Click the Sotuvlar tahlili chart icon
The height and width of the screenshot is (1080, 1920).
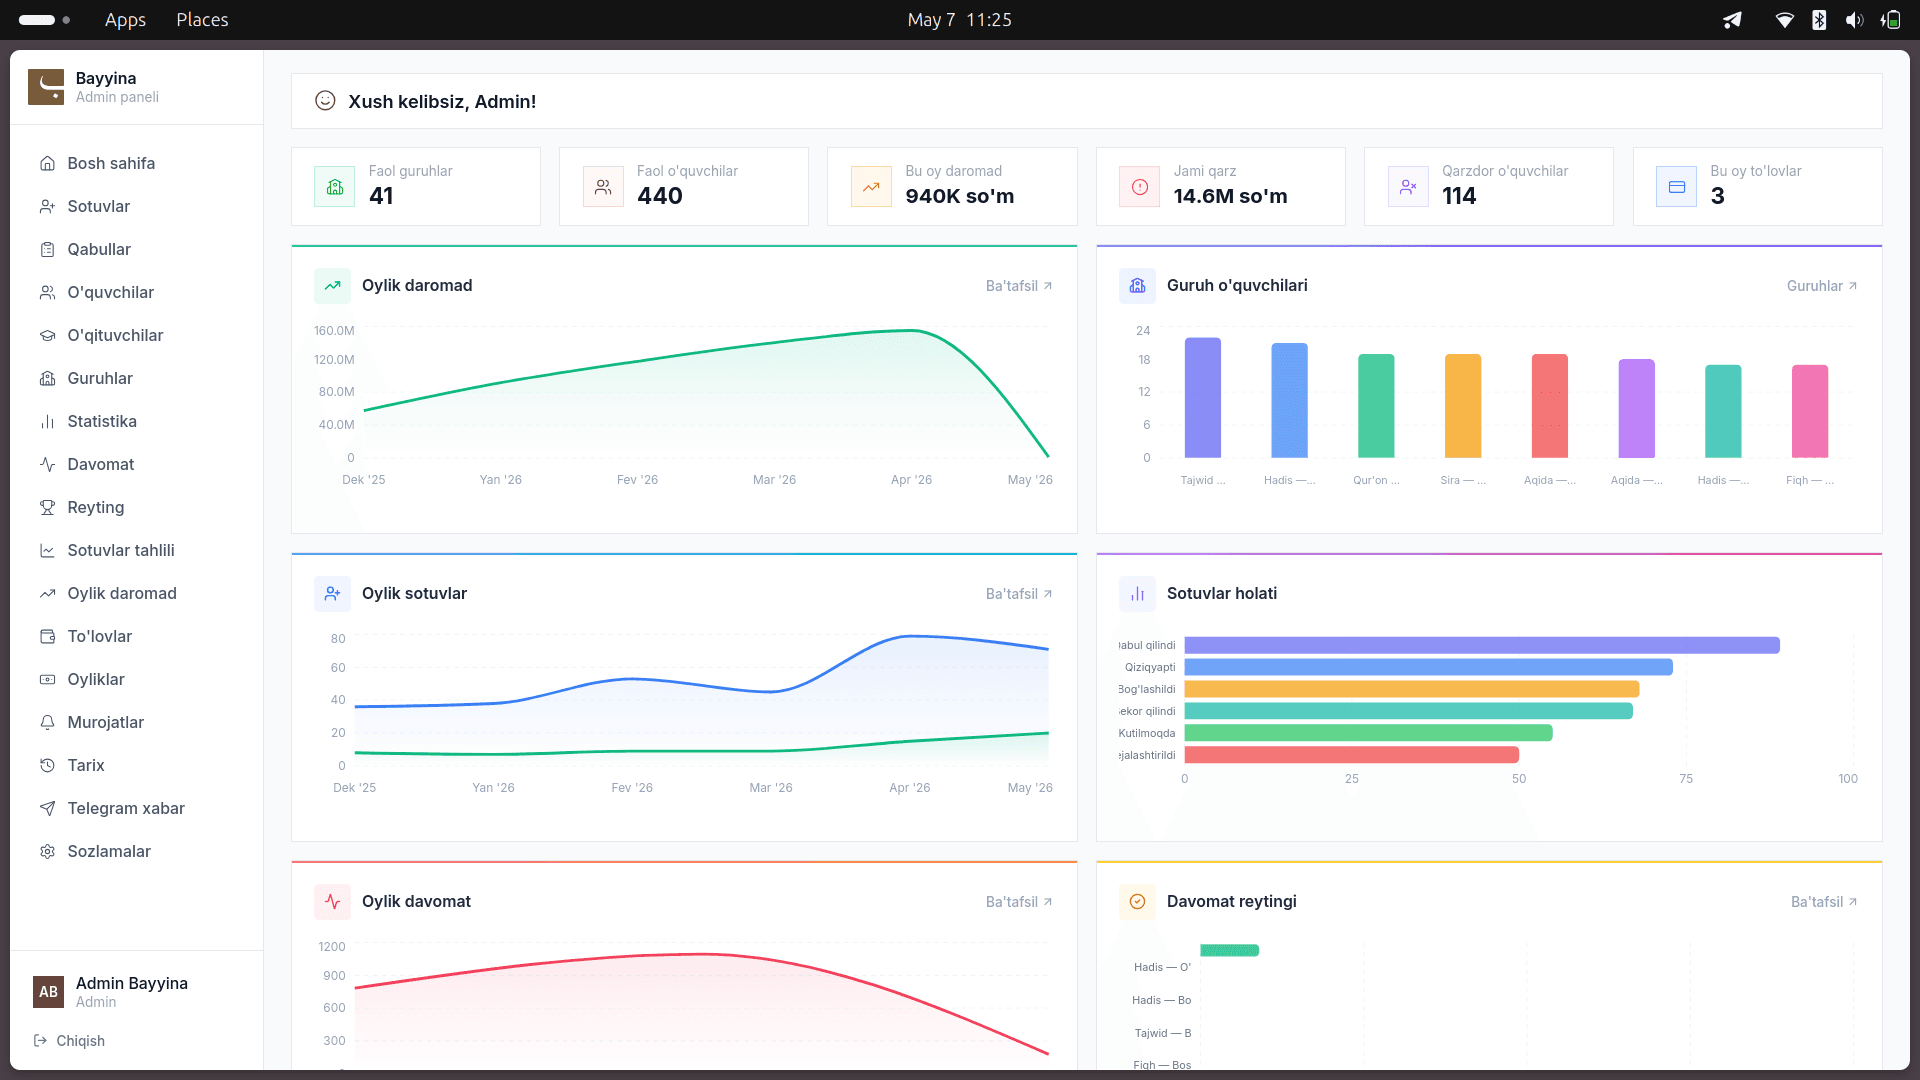click(47, 550)
